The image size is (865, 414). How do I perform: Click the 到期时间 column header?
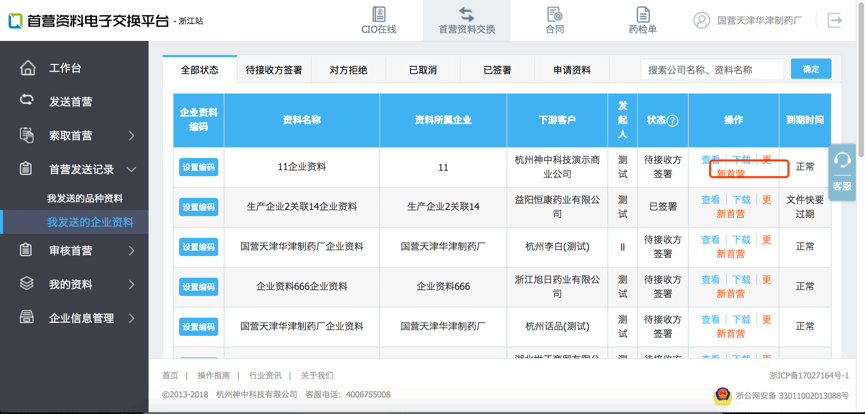point(805,120)
